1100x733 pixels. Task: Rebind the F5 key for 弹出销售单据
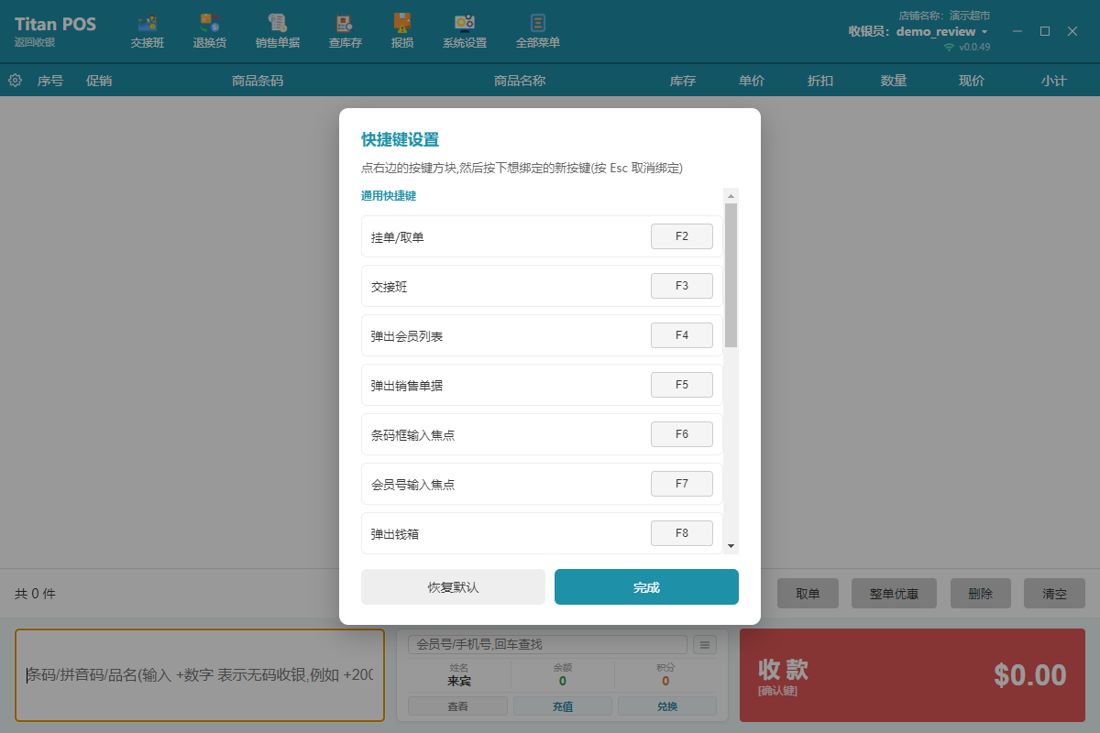[x=681, y=384]
